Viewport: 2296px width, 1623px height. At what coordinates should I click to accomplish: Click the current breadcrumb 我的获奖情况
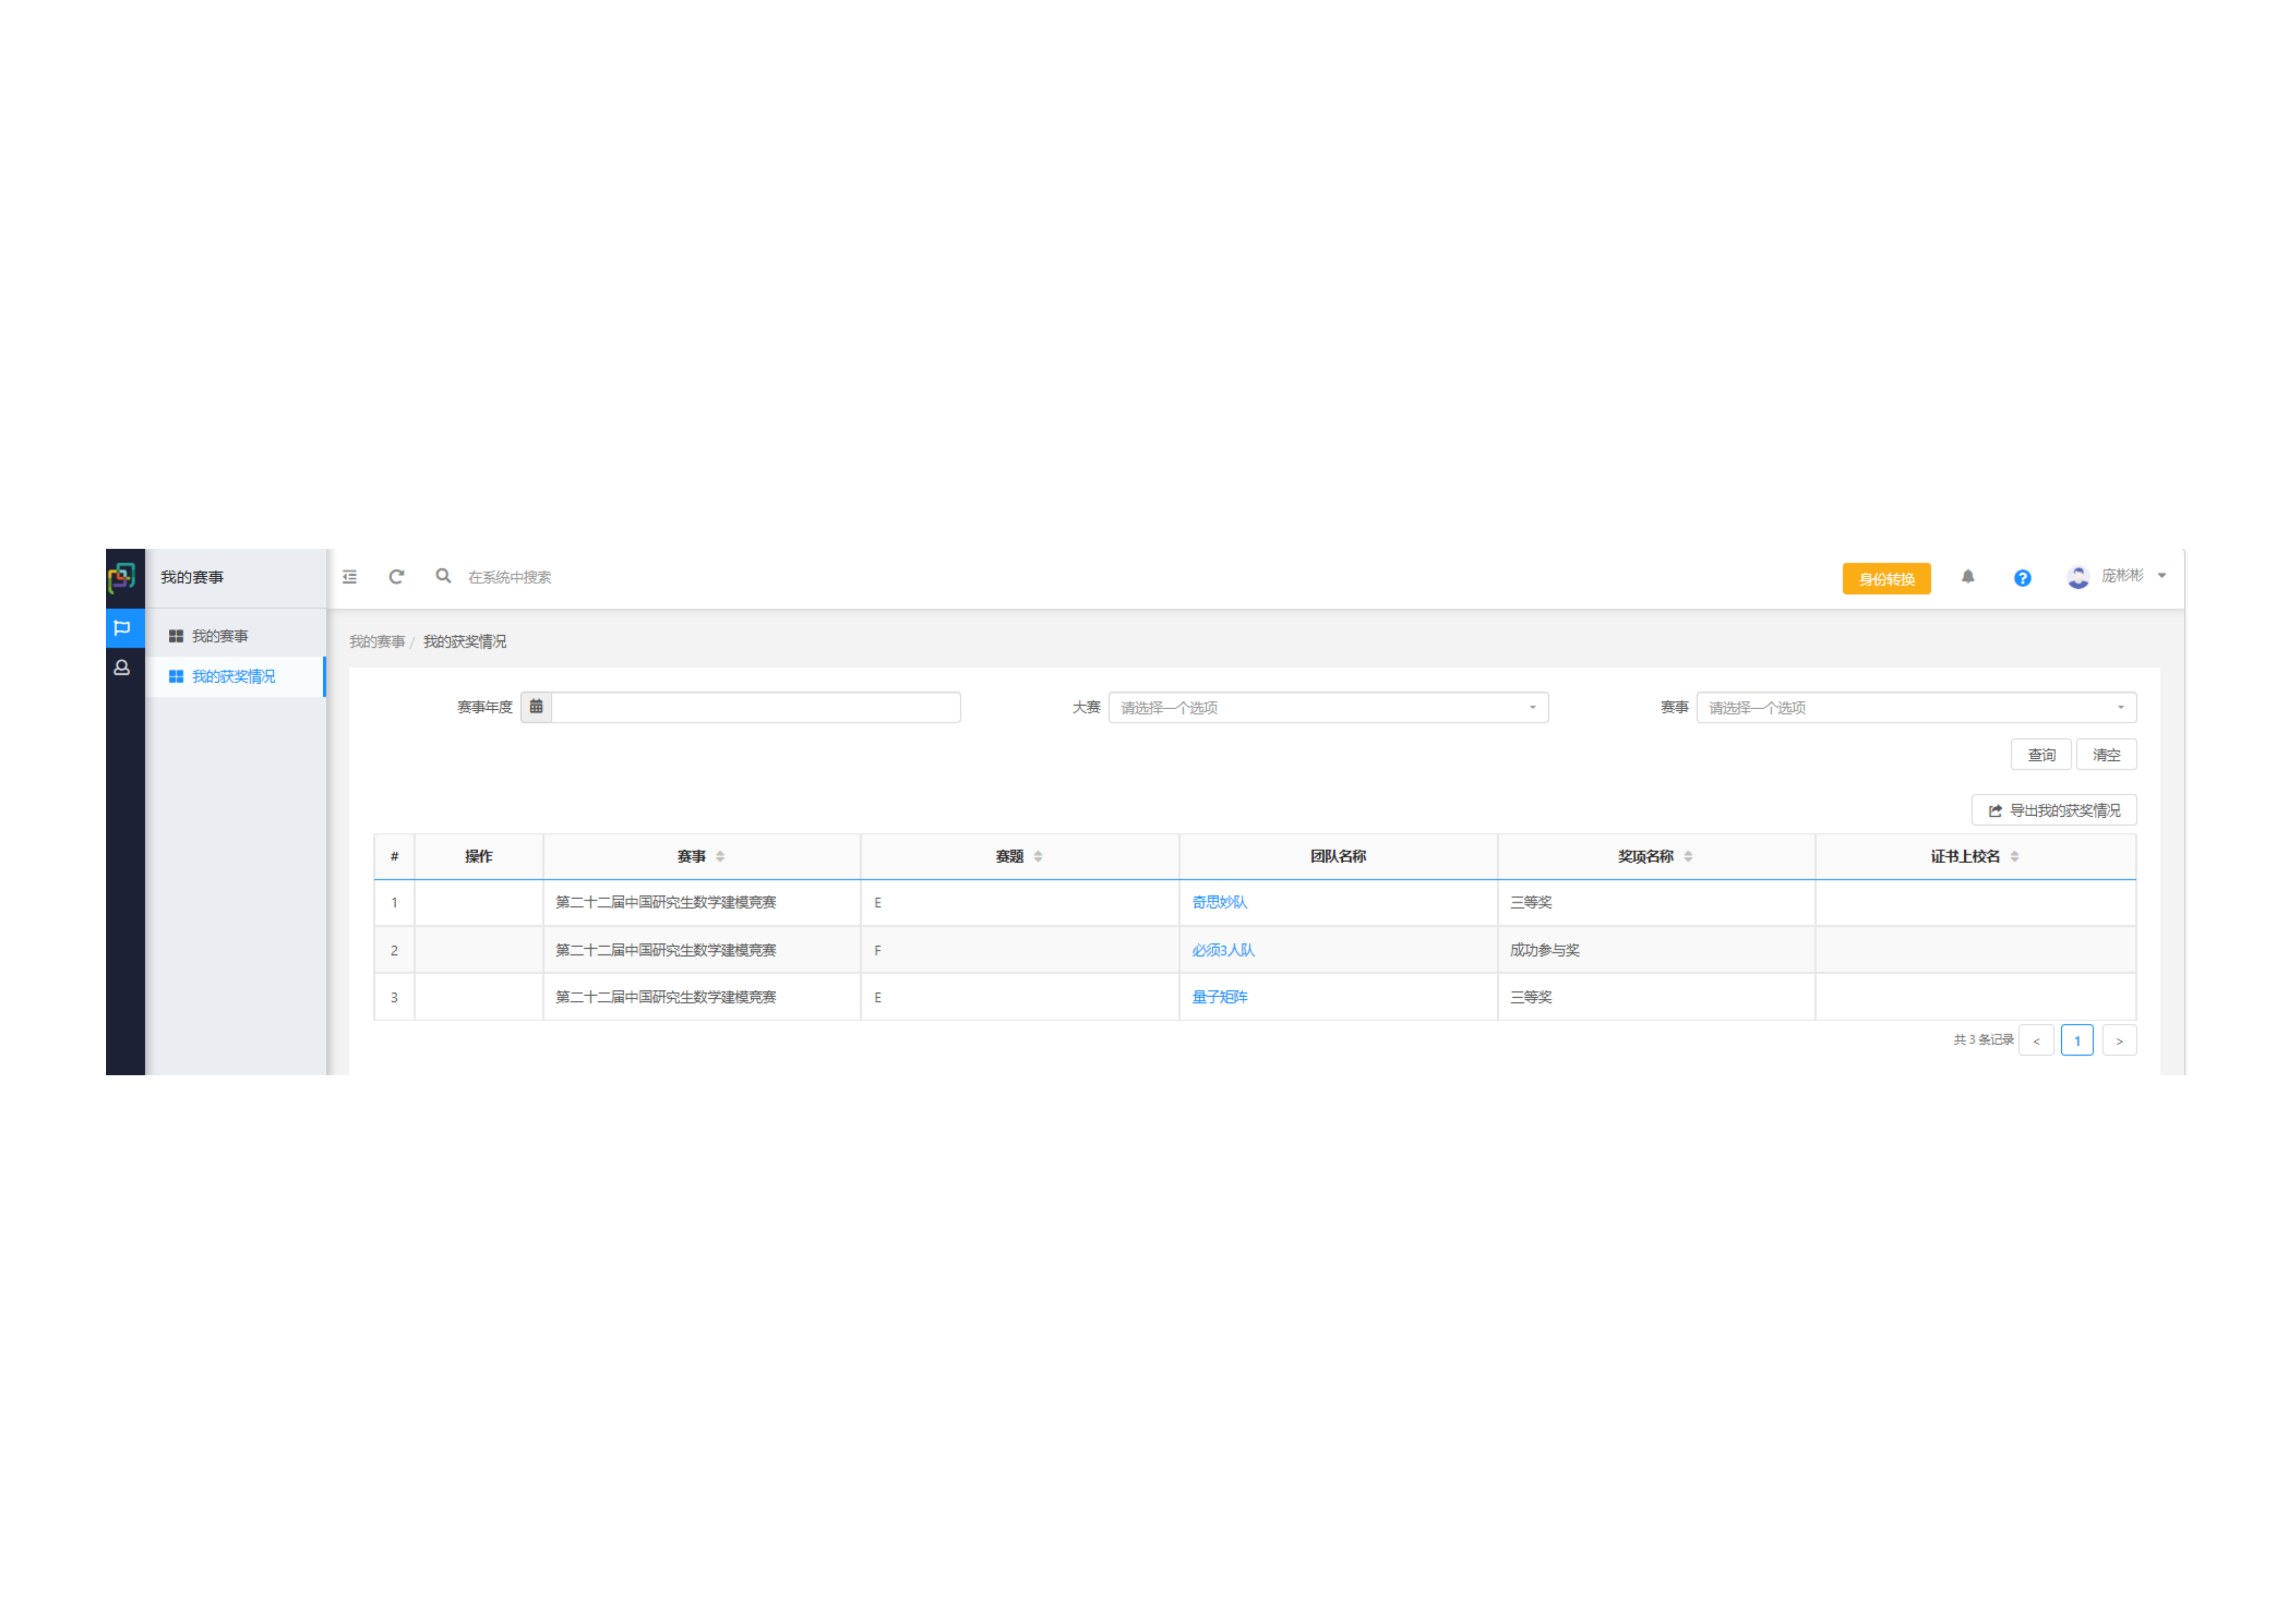click(x=465, y=642)
